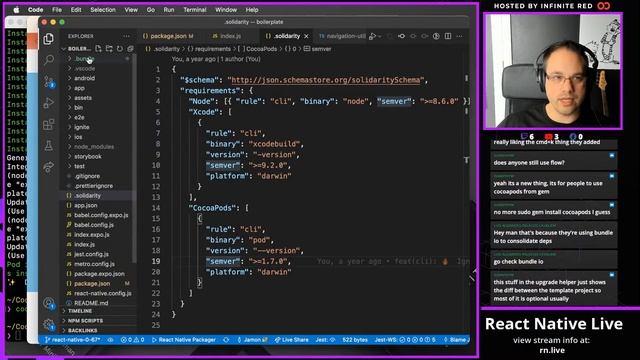
Task: Click the CocoaPods breadcrumb segment
Action: pos(258,49)
